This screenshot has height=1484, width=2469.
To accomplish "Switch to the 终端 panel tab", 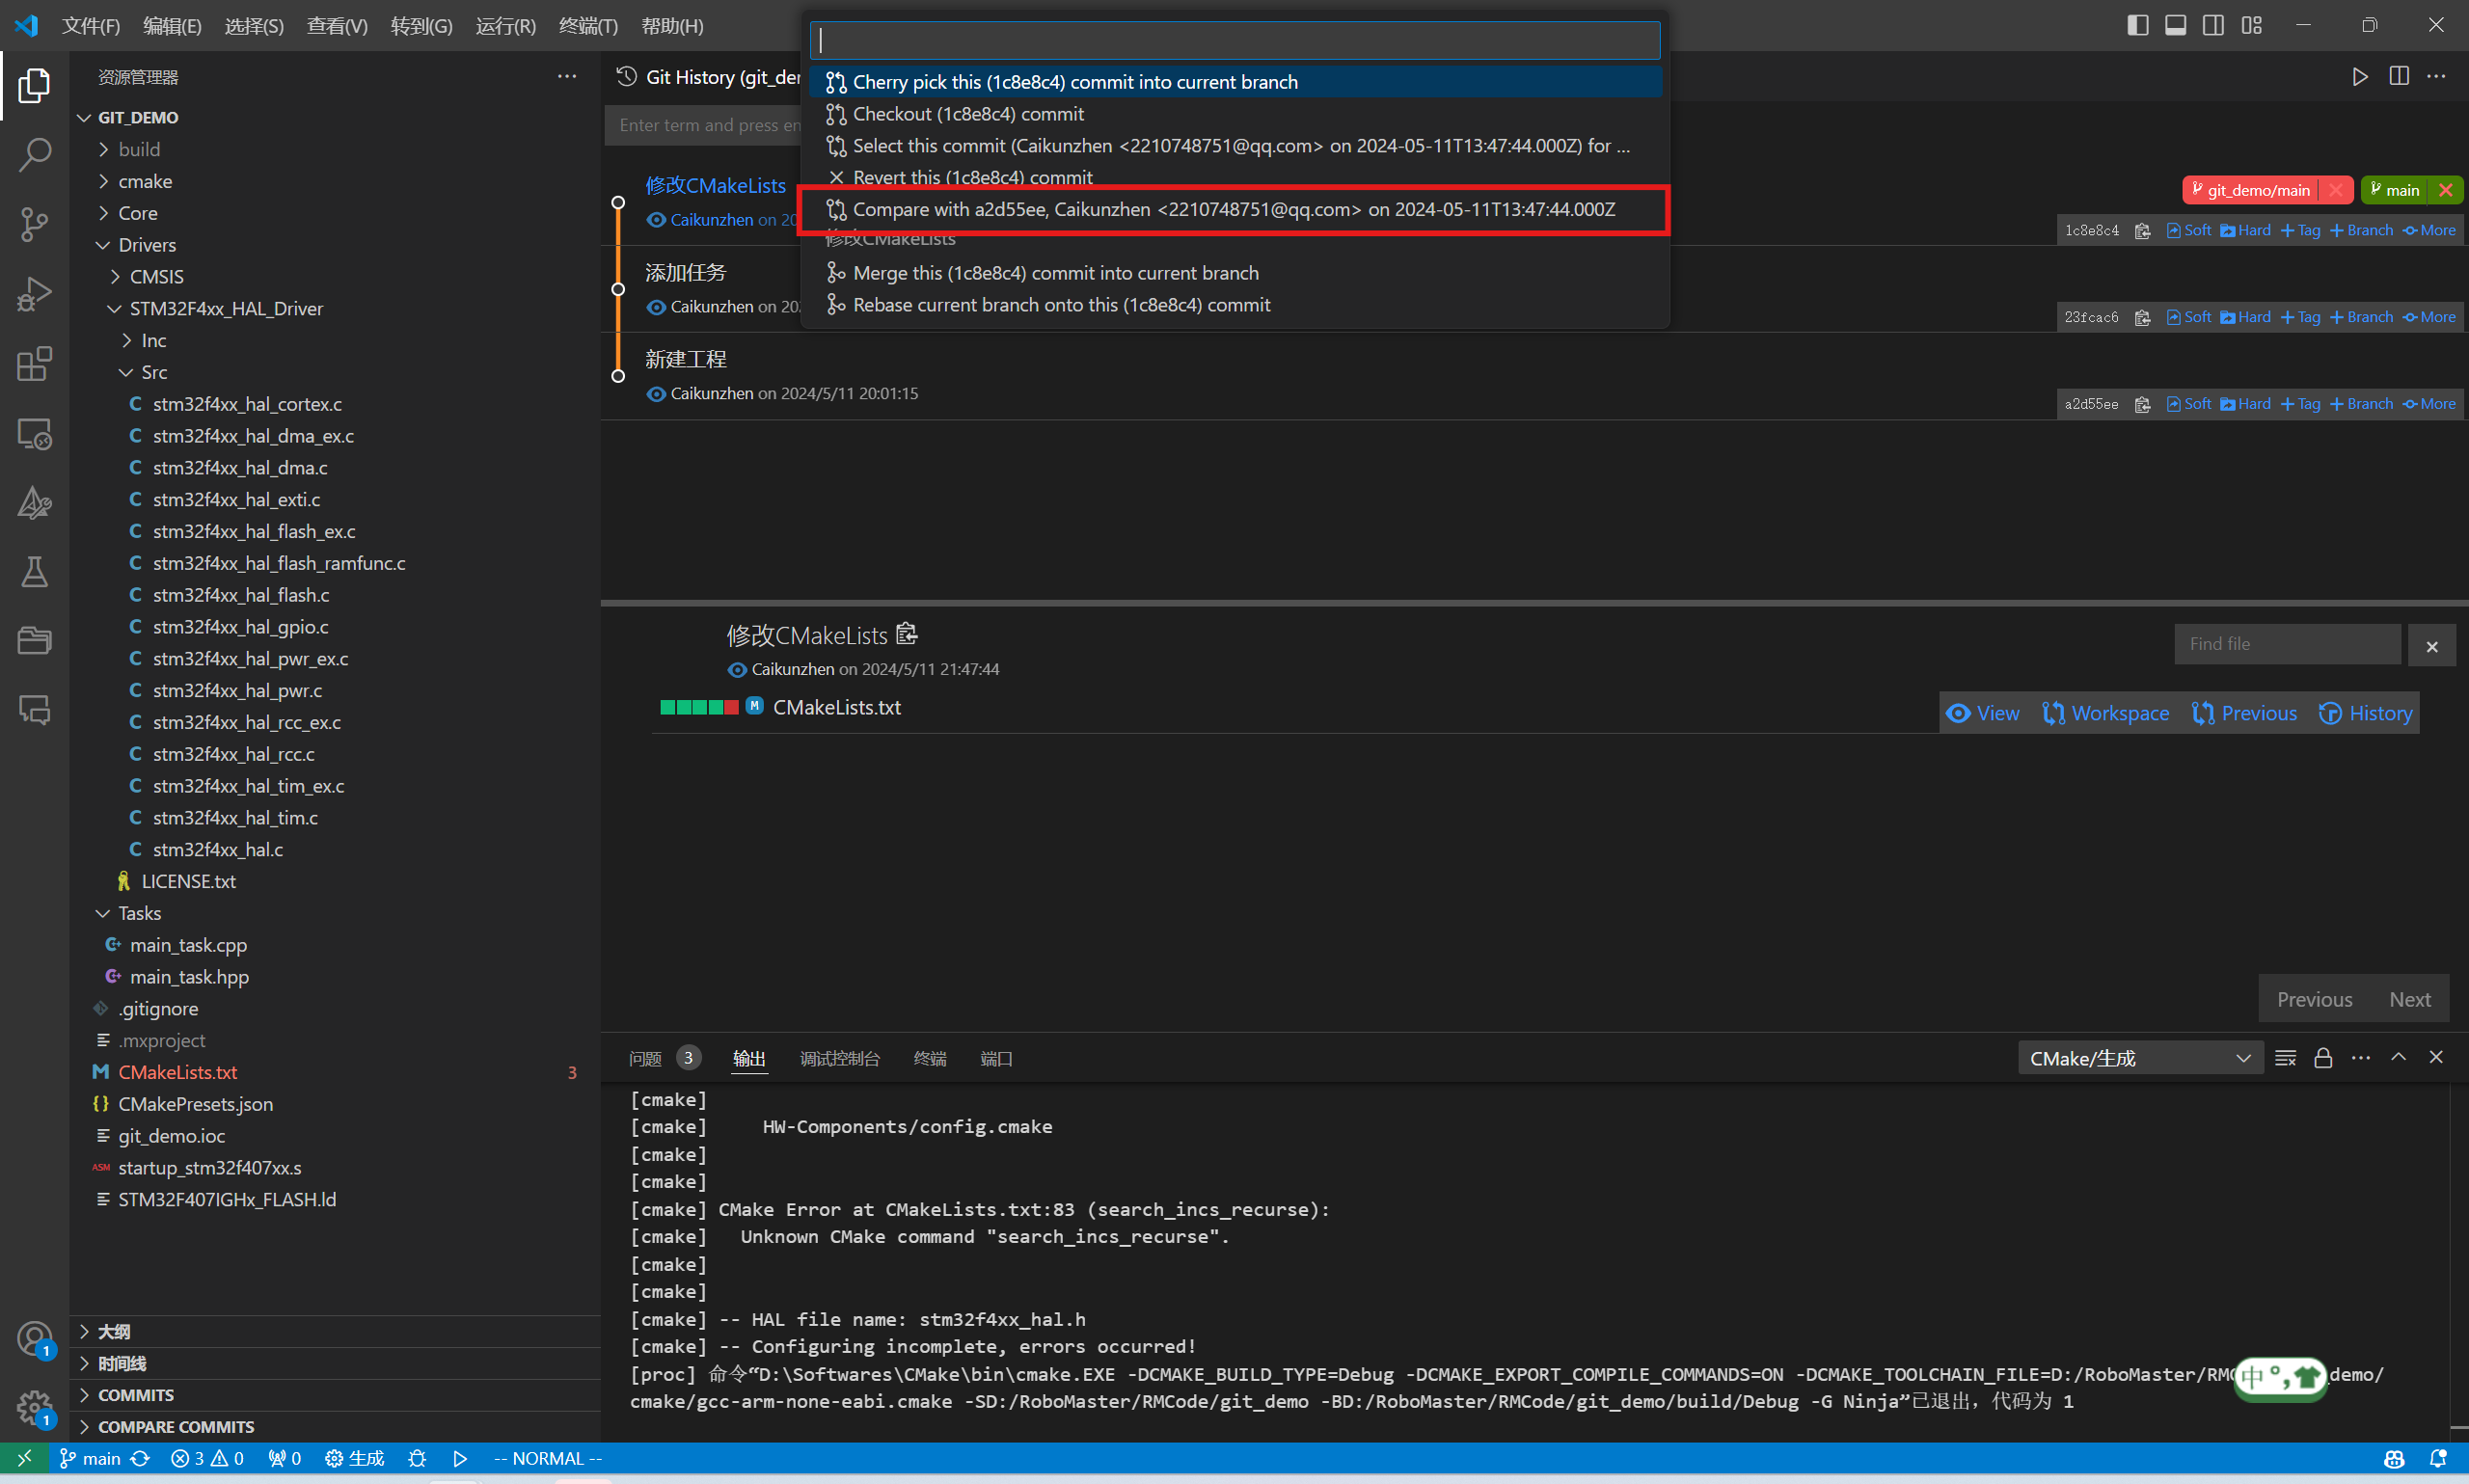I will click(x=929, y=1058).
